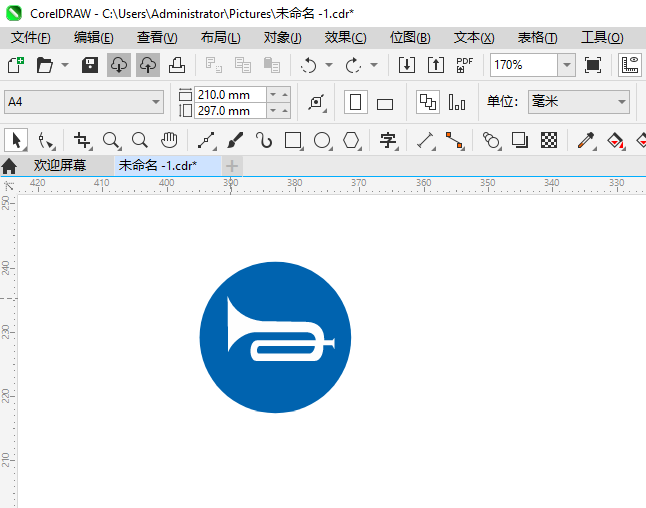
Task: Switch to the 欢迎屏幕 tab
Action: (x=60, y=166)
